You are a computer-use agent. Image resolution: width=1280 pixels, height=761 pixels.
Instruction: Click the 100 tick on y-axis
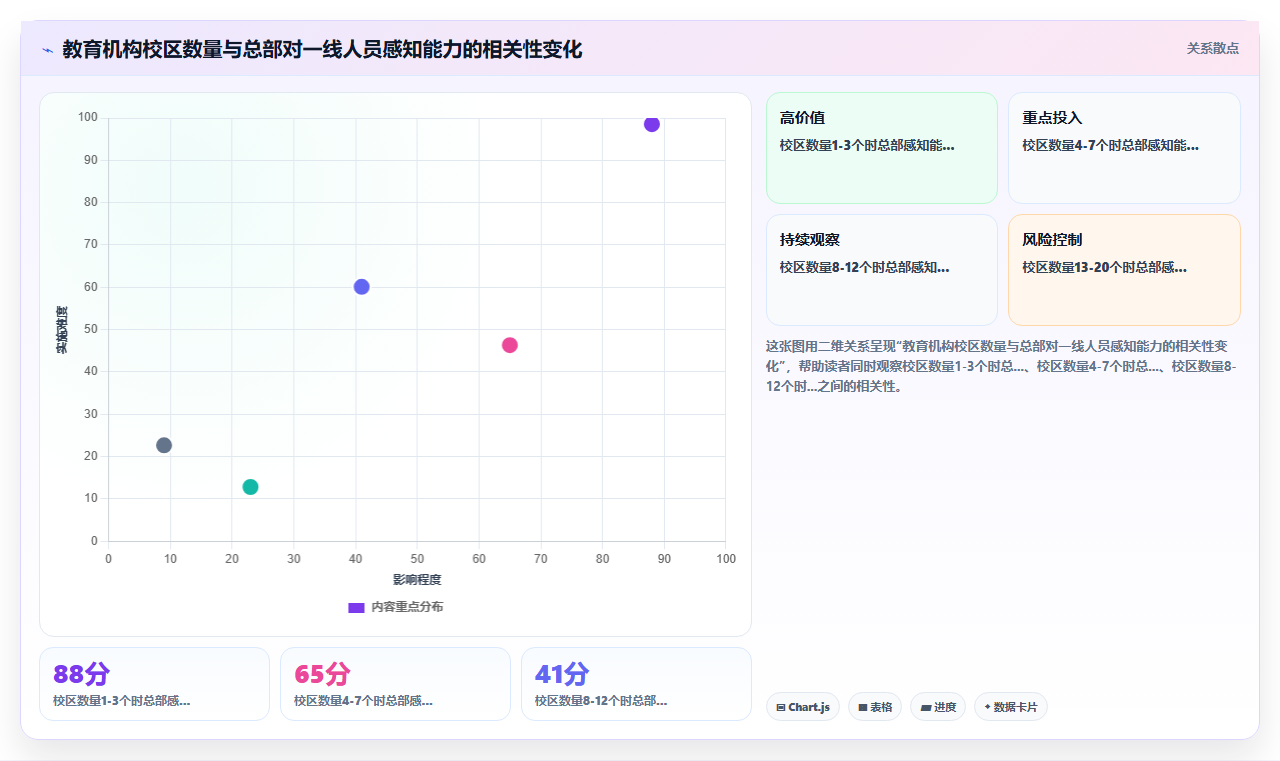(88, 118)
